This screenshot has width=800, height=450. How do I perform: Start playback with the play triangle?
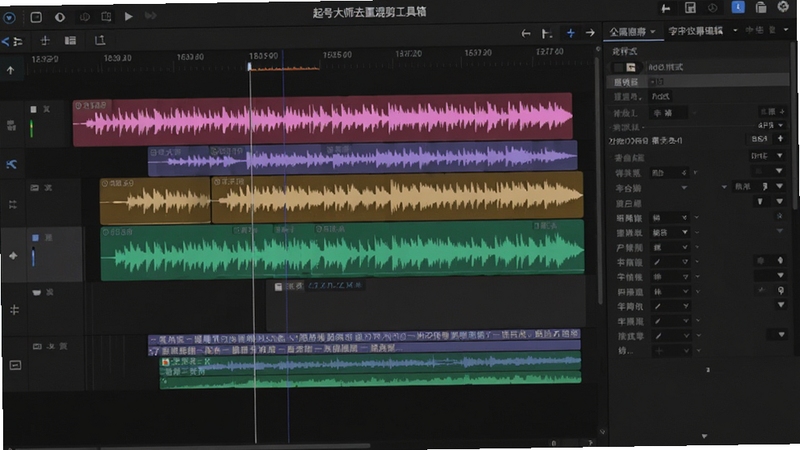[x=129, y=16]
